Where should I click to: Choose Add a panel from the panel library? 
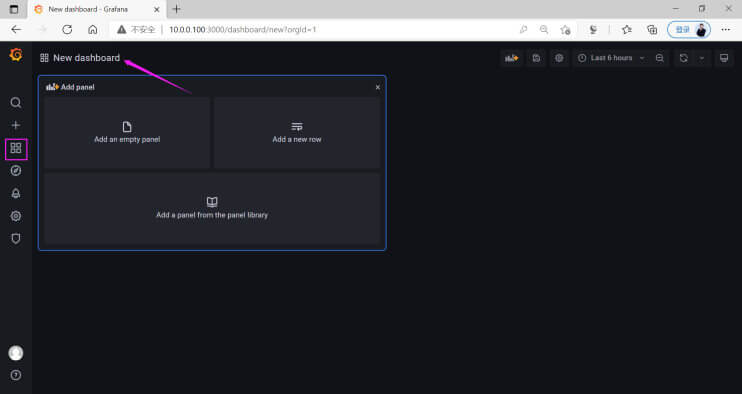click(212, 208)
